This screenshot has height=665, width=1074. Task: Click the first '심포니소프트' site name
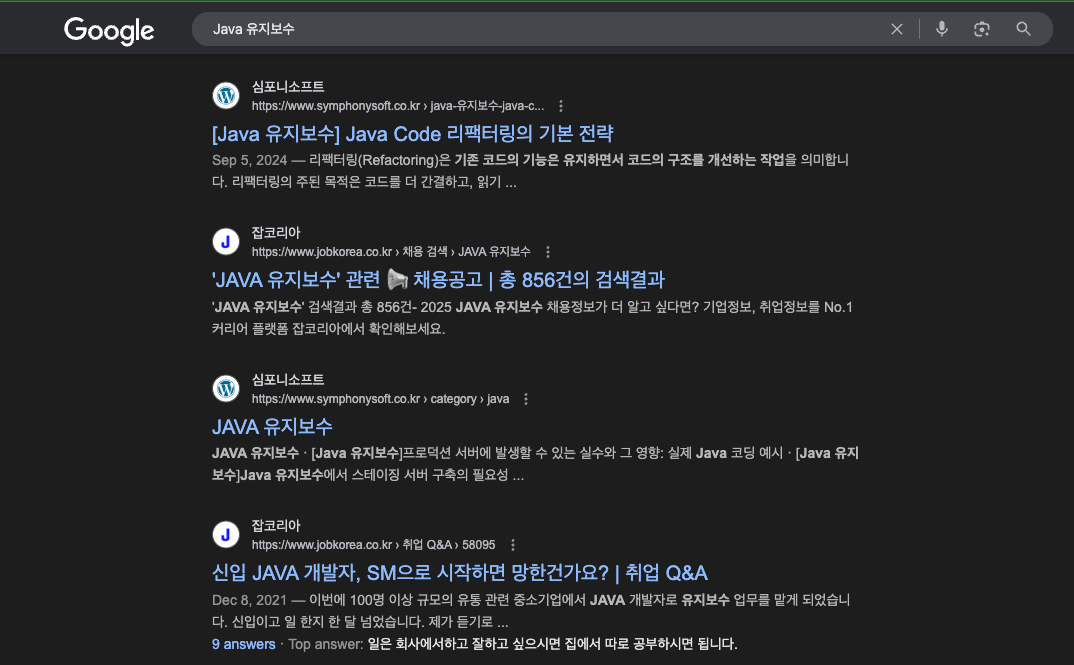(288, 87)
